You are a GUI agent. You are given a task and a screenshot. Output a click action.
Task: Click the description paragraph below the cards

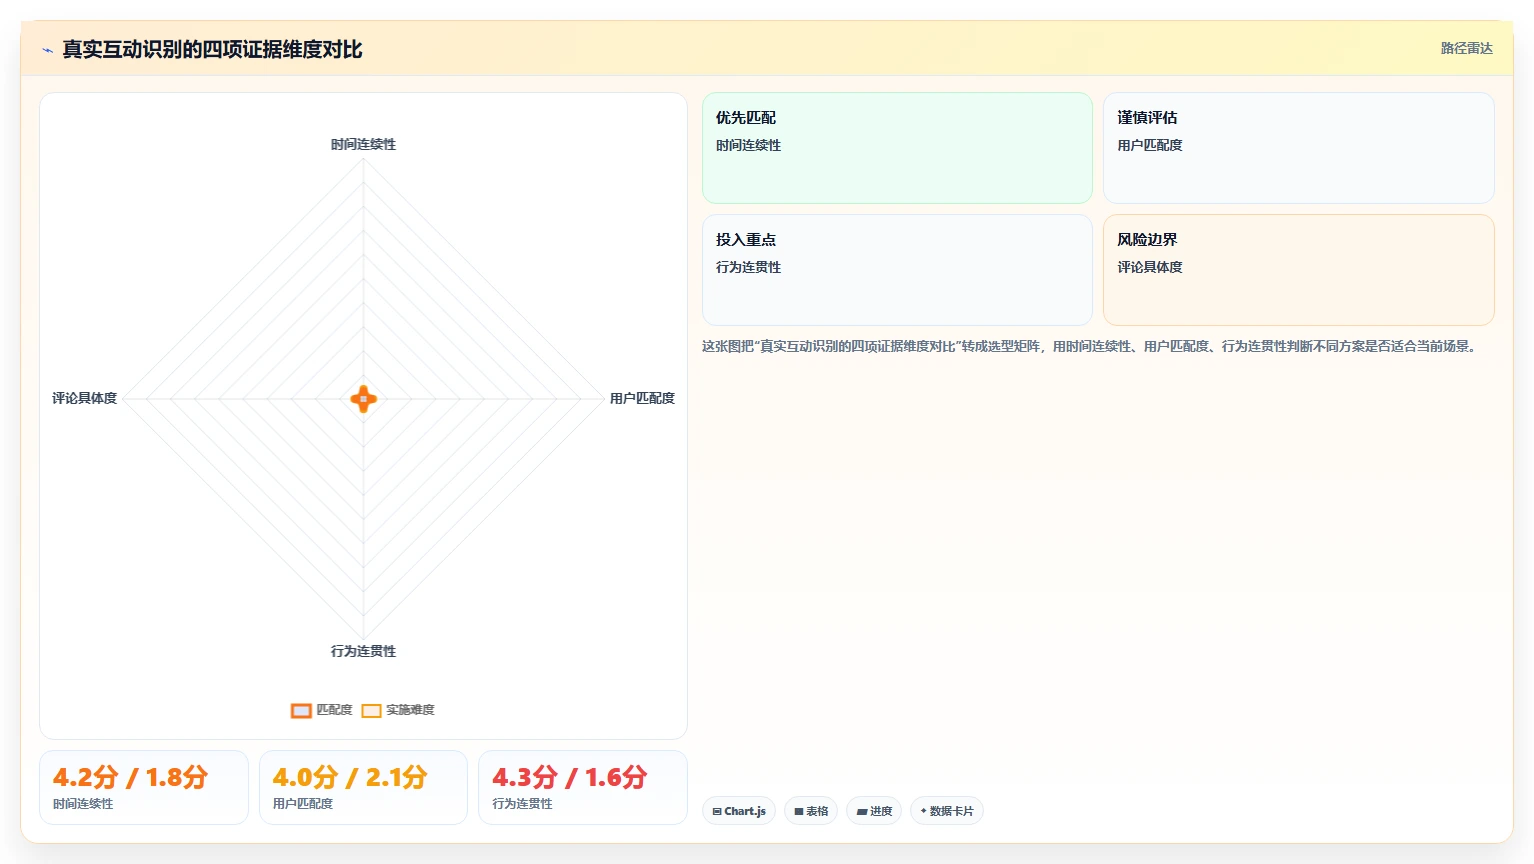tap(1090, 346)
